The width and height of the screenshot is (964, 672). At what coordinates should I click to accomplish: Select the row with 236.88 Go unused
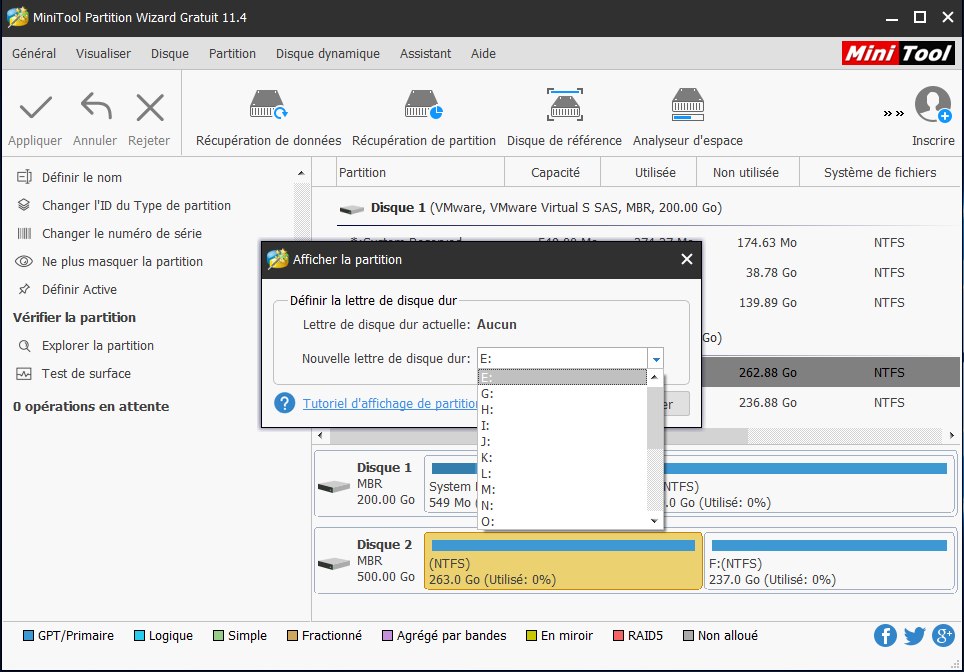[831, 403]
